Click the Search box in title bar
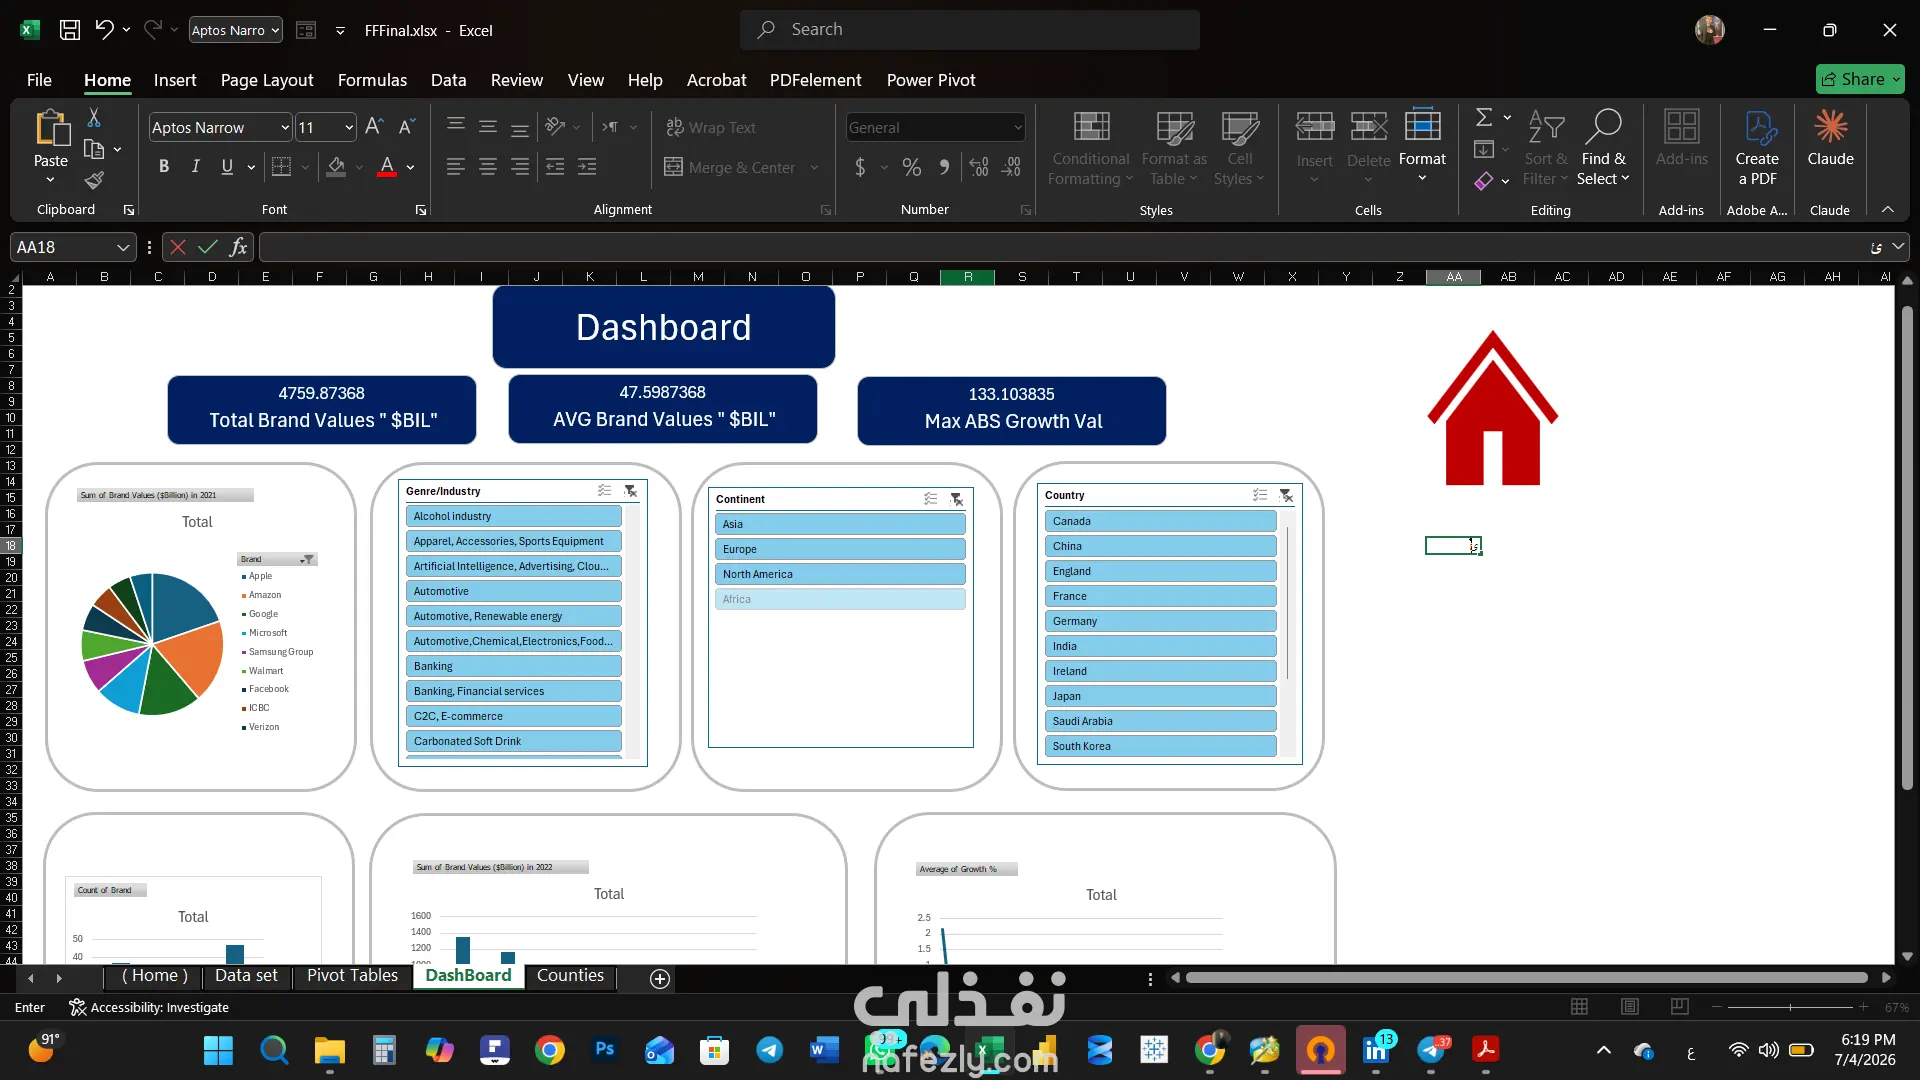 (970, 30)
